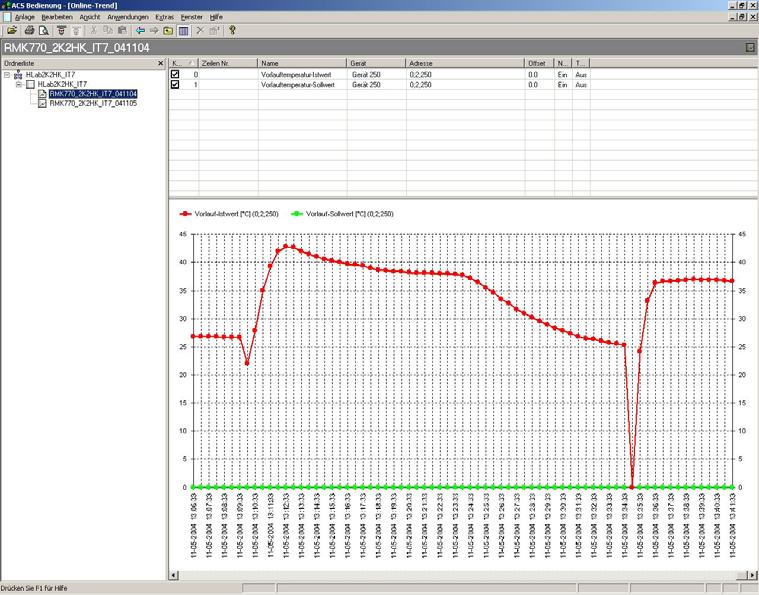Viewport: 759px width, 595px height.
Task: Select root node HLab2K2HK_IT7 label
Action: pyautogui.click(x=50, y=75)
